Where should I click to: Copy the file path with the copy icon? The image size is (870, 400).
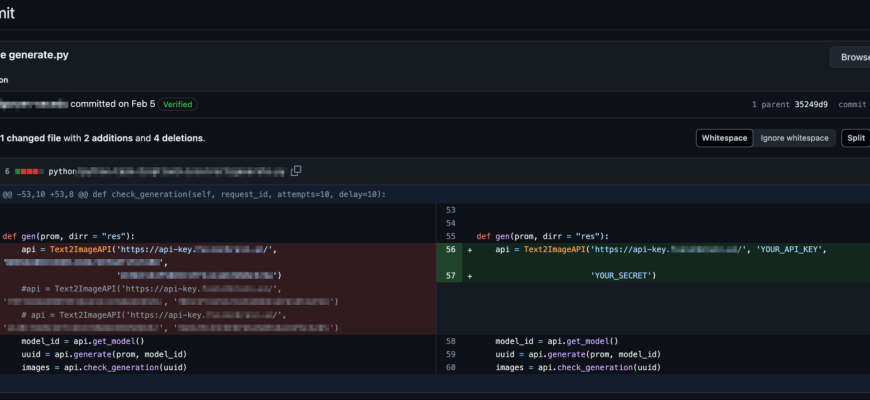pos(296,171)
